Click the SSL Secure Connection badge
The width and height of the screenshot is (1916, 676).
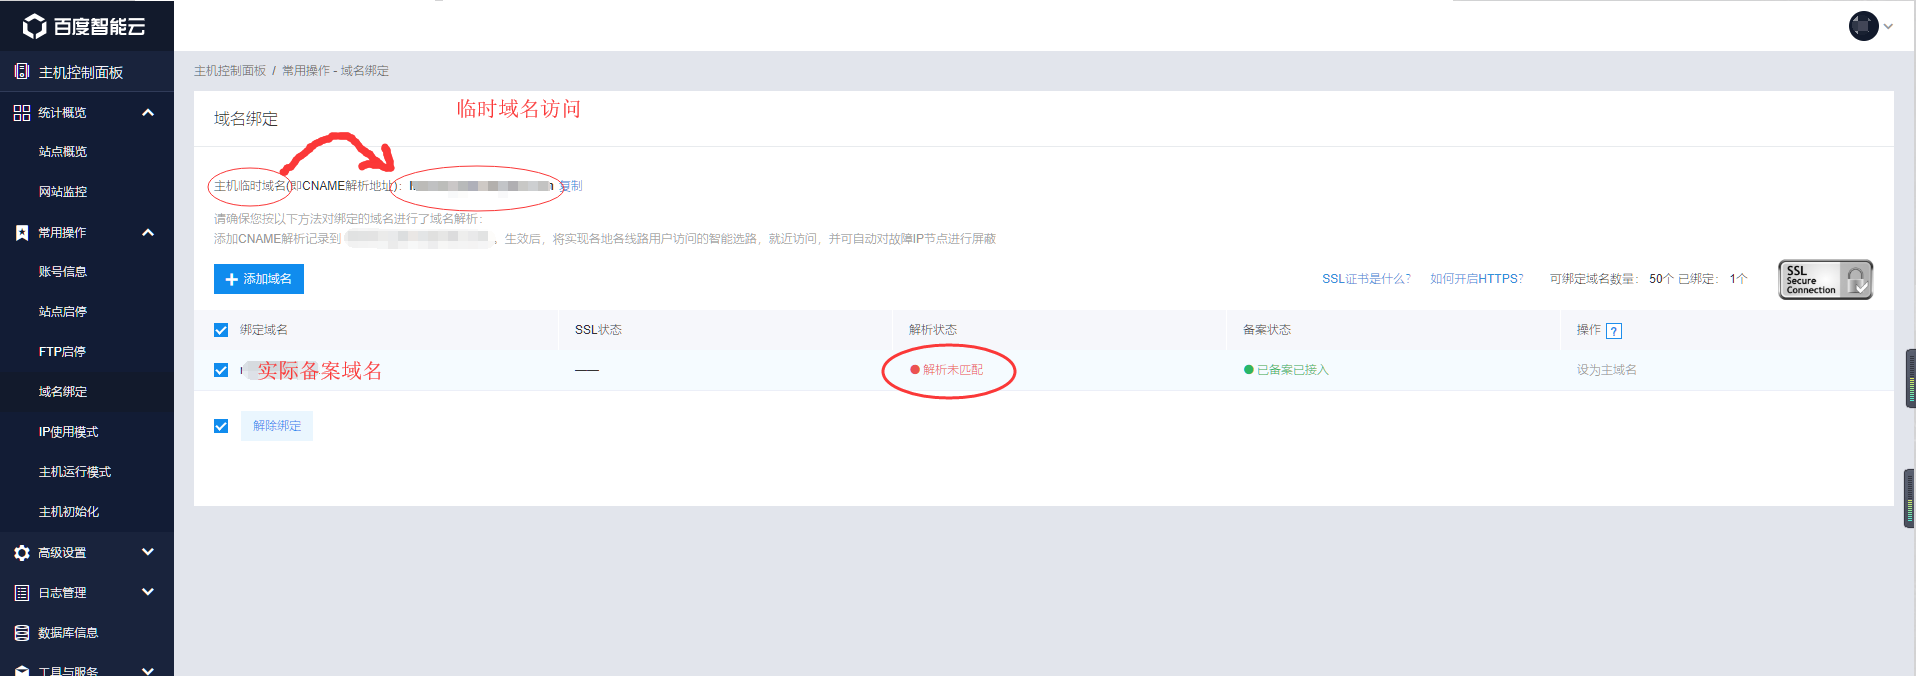(1825, 279)
